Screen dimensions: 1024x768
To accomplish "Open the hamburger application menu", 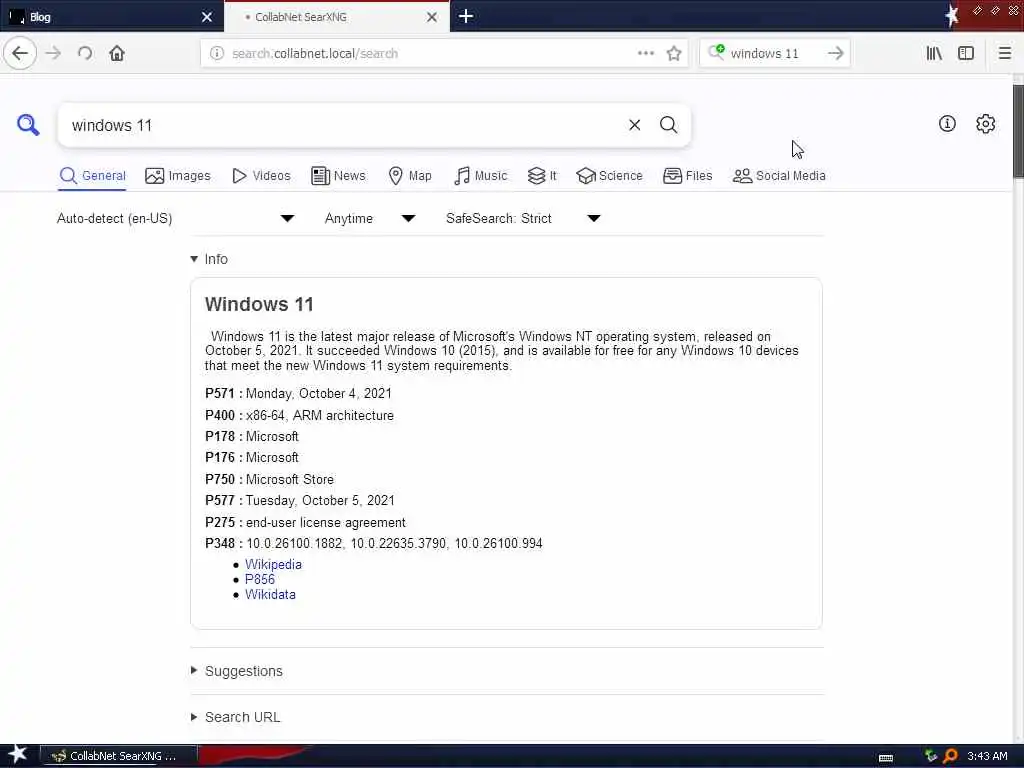I will tap(1005, 54).
